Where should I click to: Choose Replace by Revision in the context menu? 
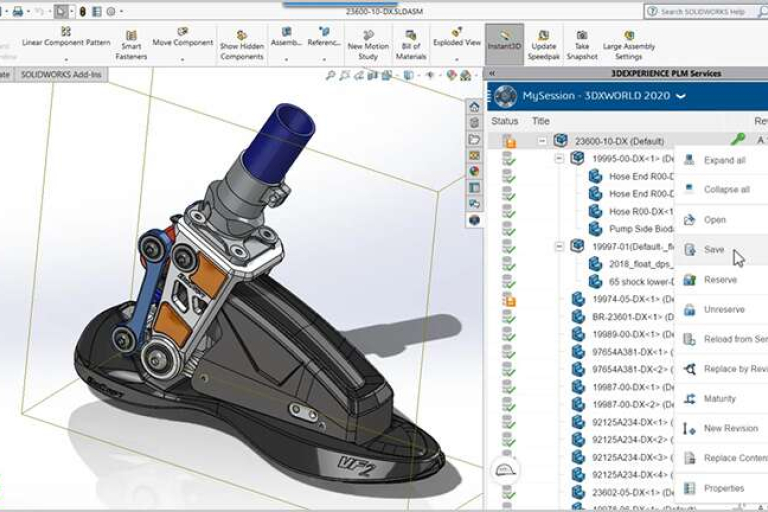pos(721,369)
